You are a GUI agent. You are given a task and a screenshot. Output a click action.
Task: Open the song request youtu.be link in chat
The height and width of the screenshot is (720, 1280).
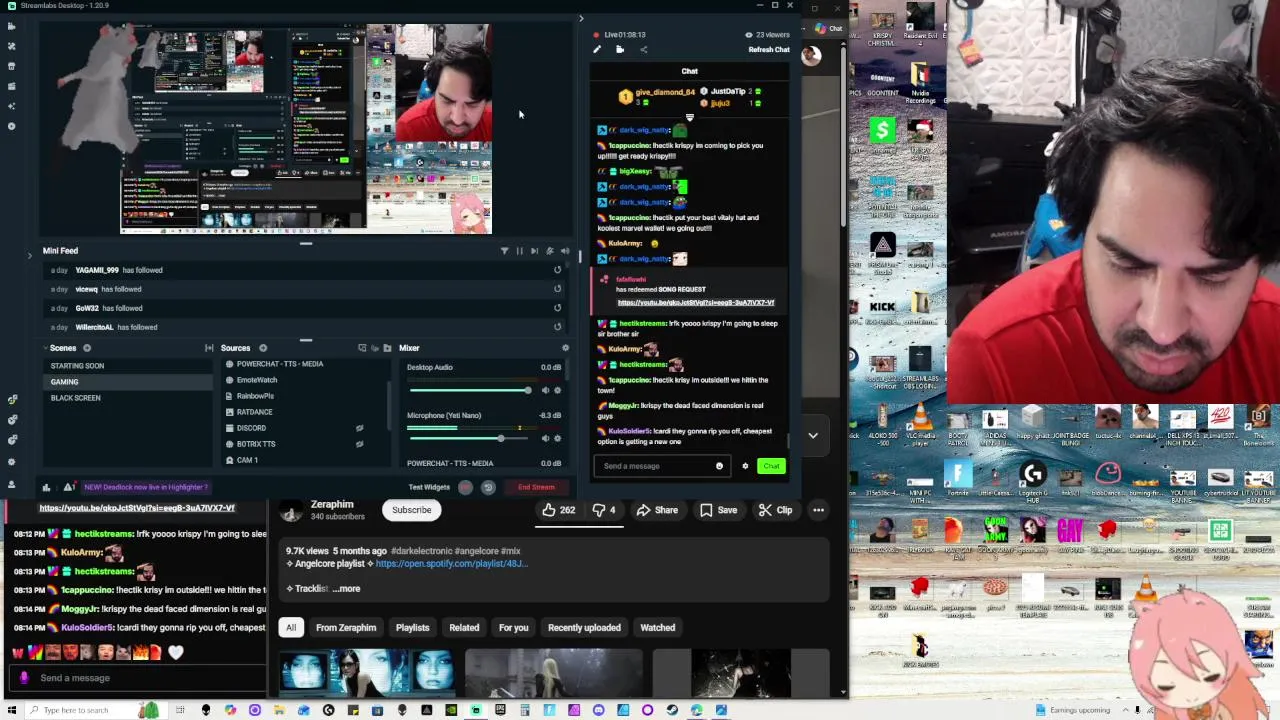click(x=696, y=302)
